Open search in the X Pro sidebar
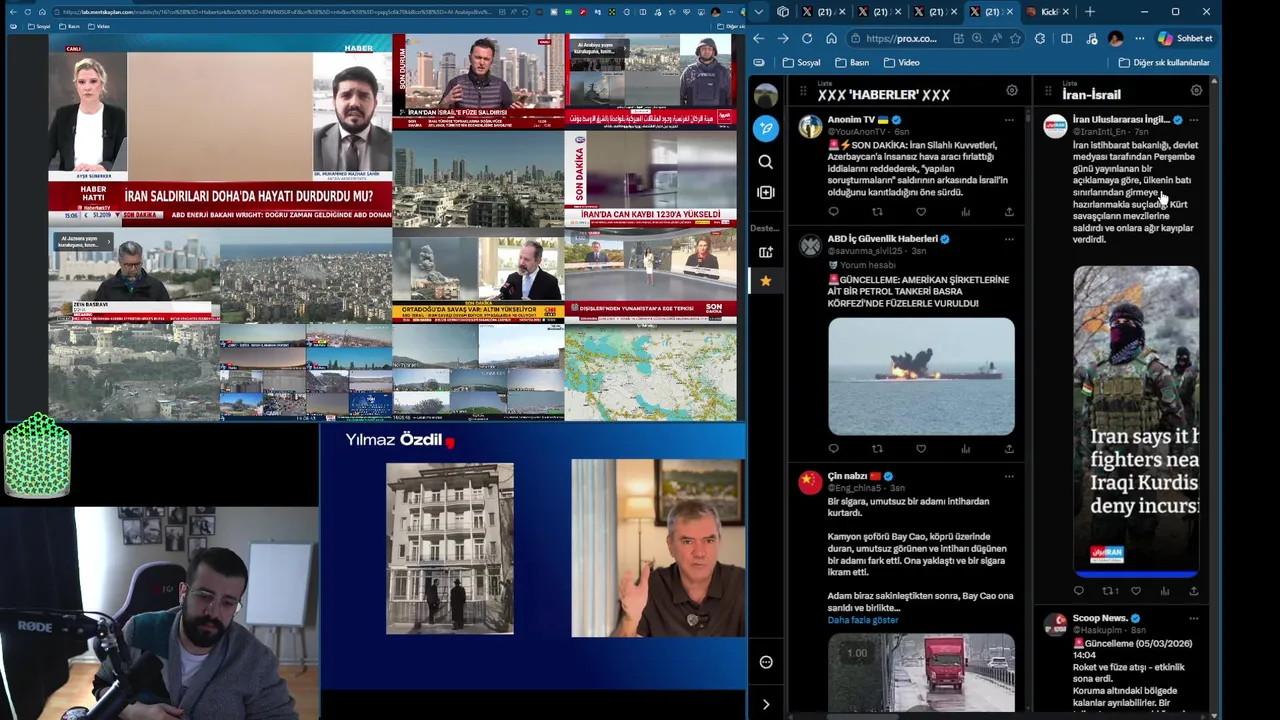The image size is (1280, 720). (766, 162)
